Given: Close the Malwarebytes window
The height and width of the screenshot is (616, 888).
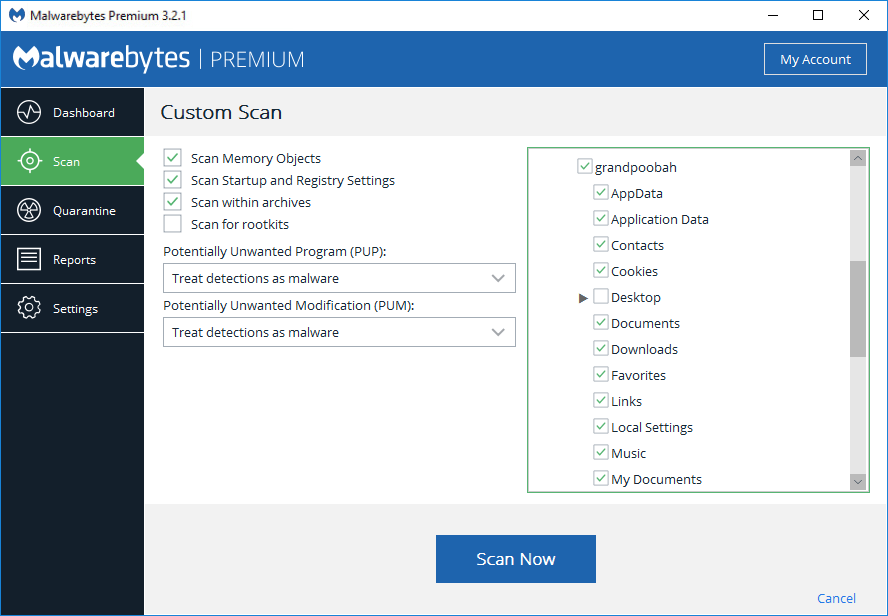Looking at the screenshot, I should pyautogui.click(x=864, y=15).
